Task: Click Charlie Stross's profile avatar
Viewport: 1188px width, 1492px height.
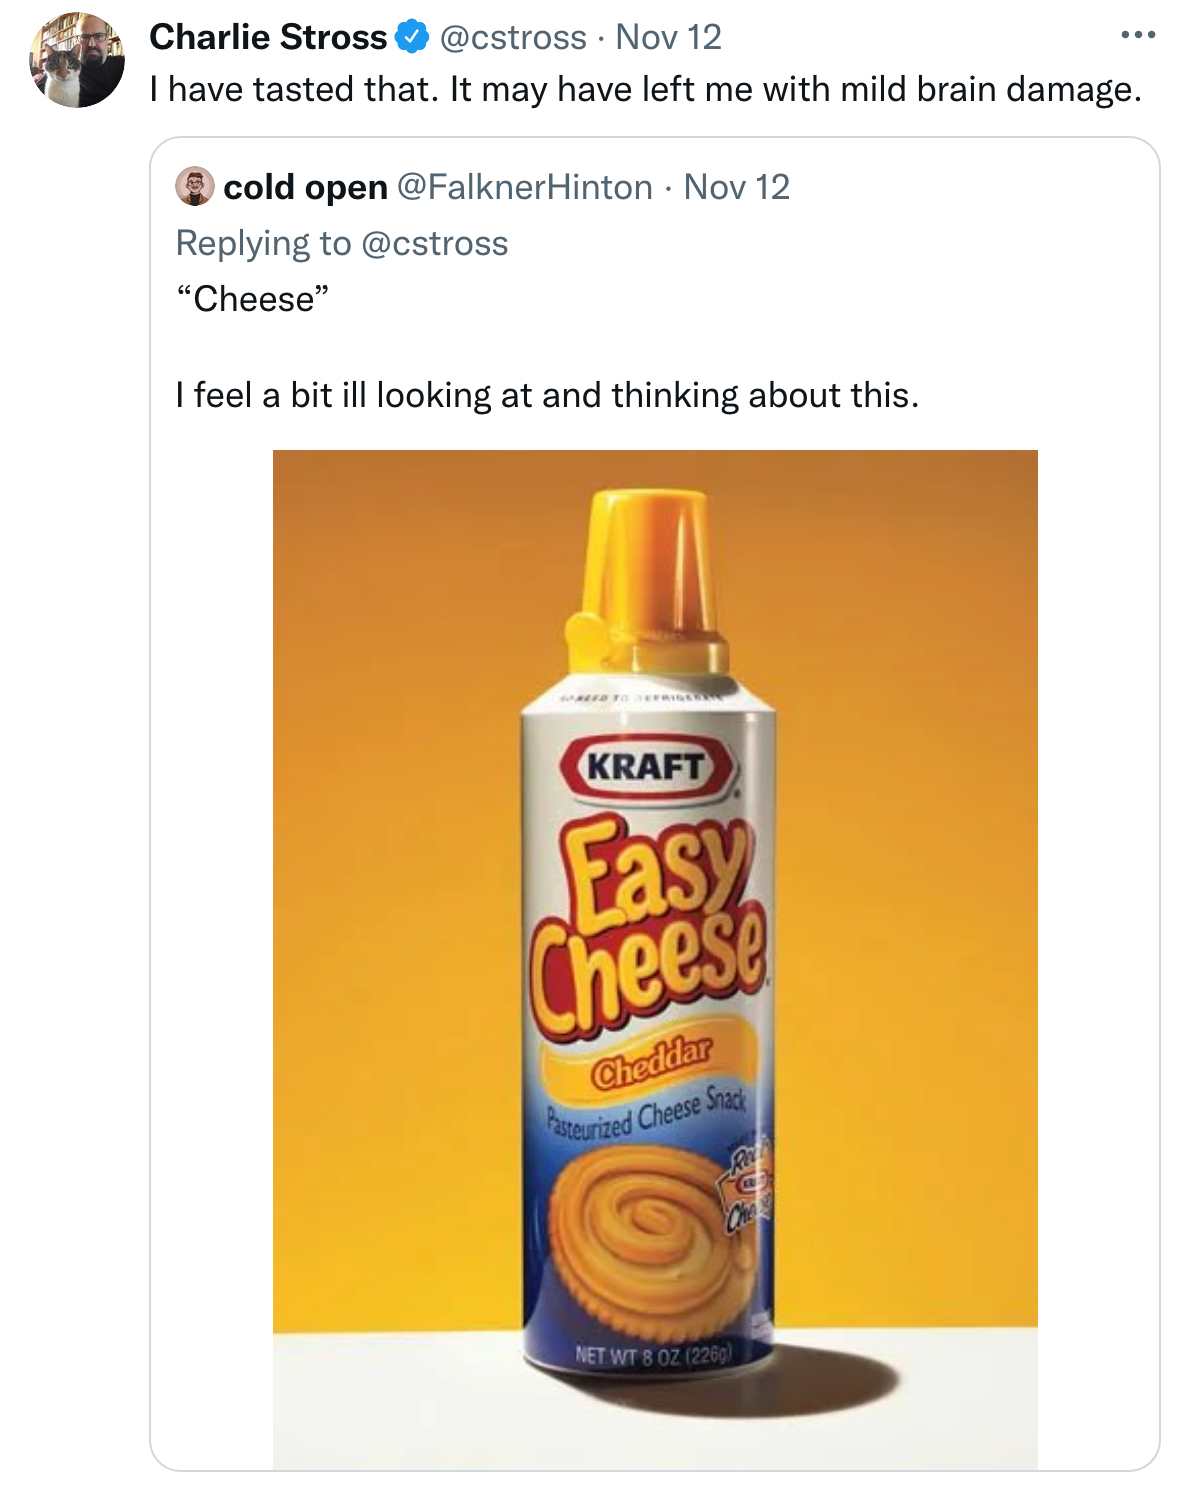Action: pyautogui.click(x=77, y=60)
